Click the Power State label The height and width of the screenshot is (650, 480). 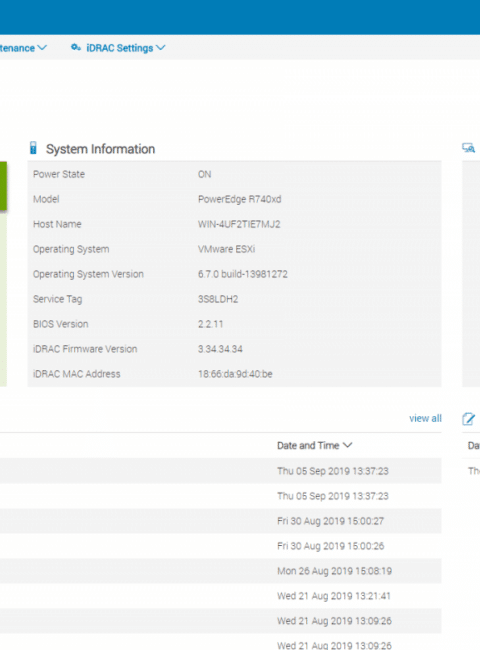[59, 174]
